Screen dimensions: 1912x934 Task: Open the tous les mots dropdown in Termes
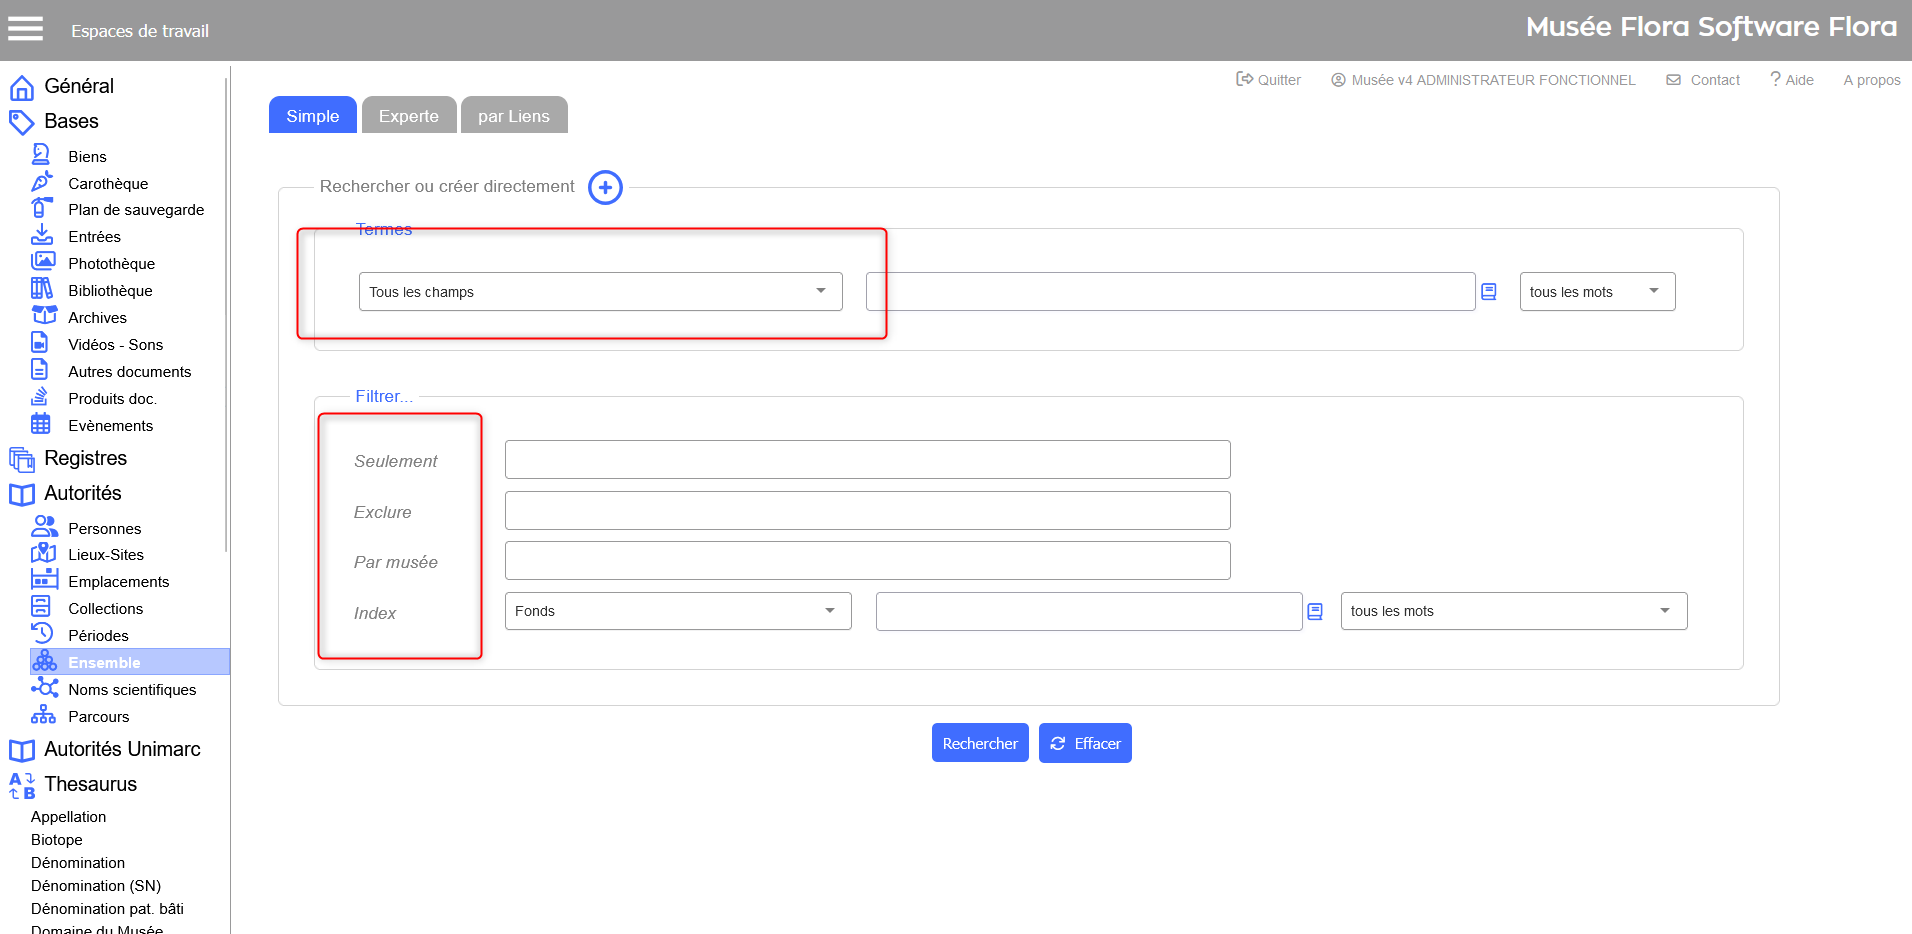[1596, 292]
